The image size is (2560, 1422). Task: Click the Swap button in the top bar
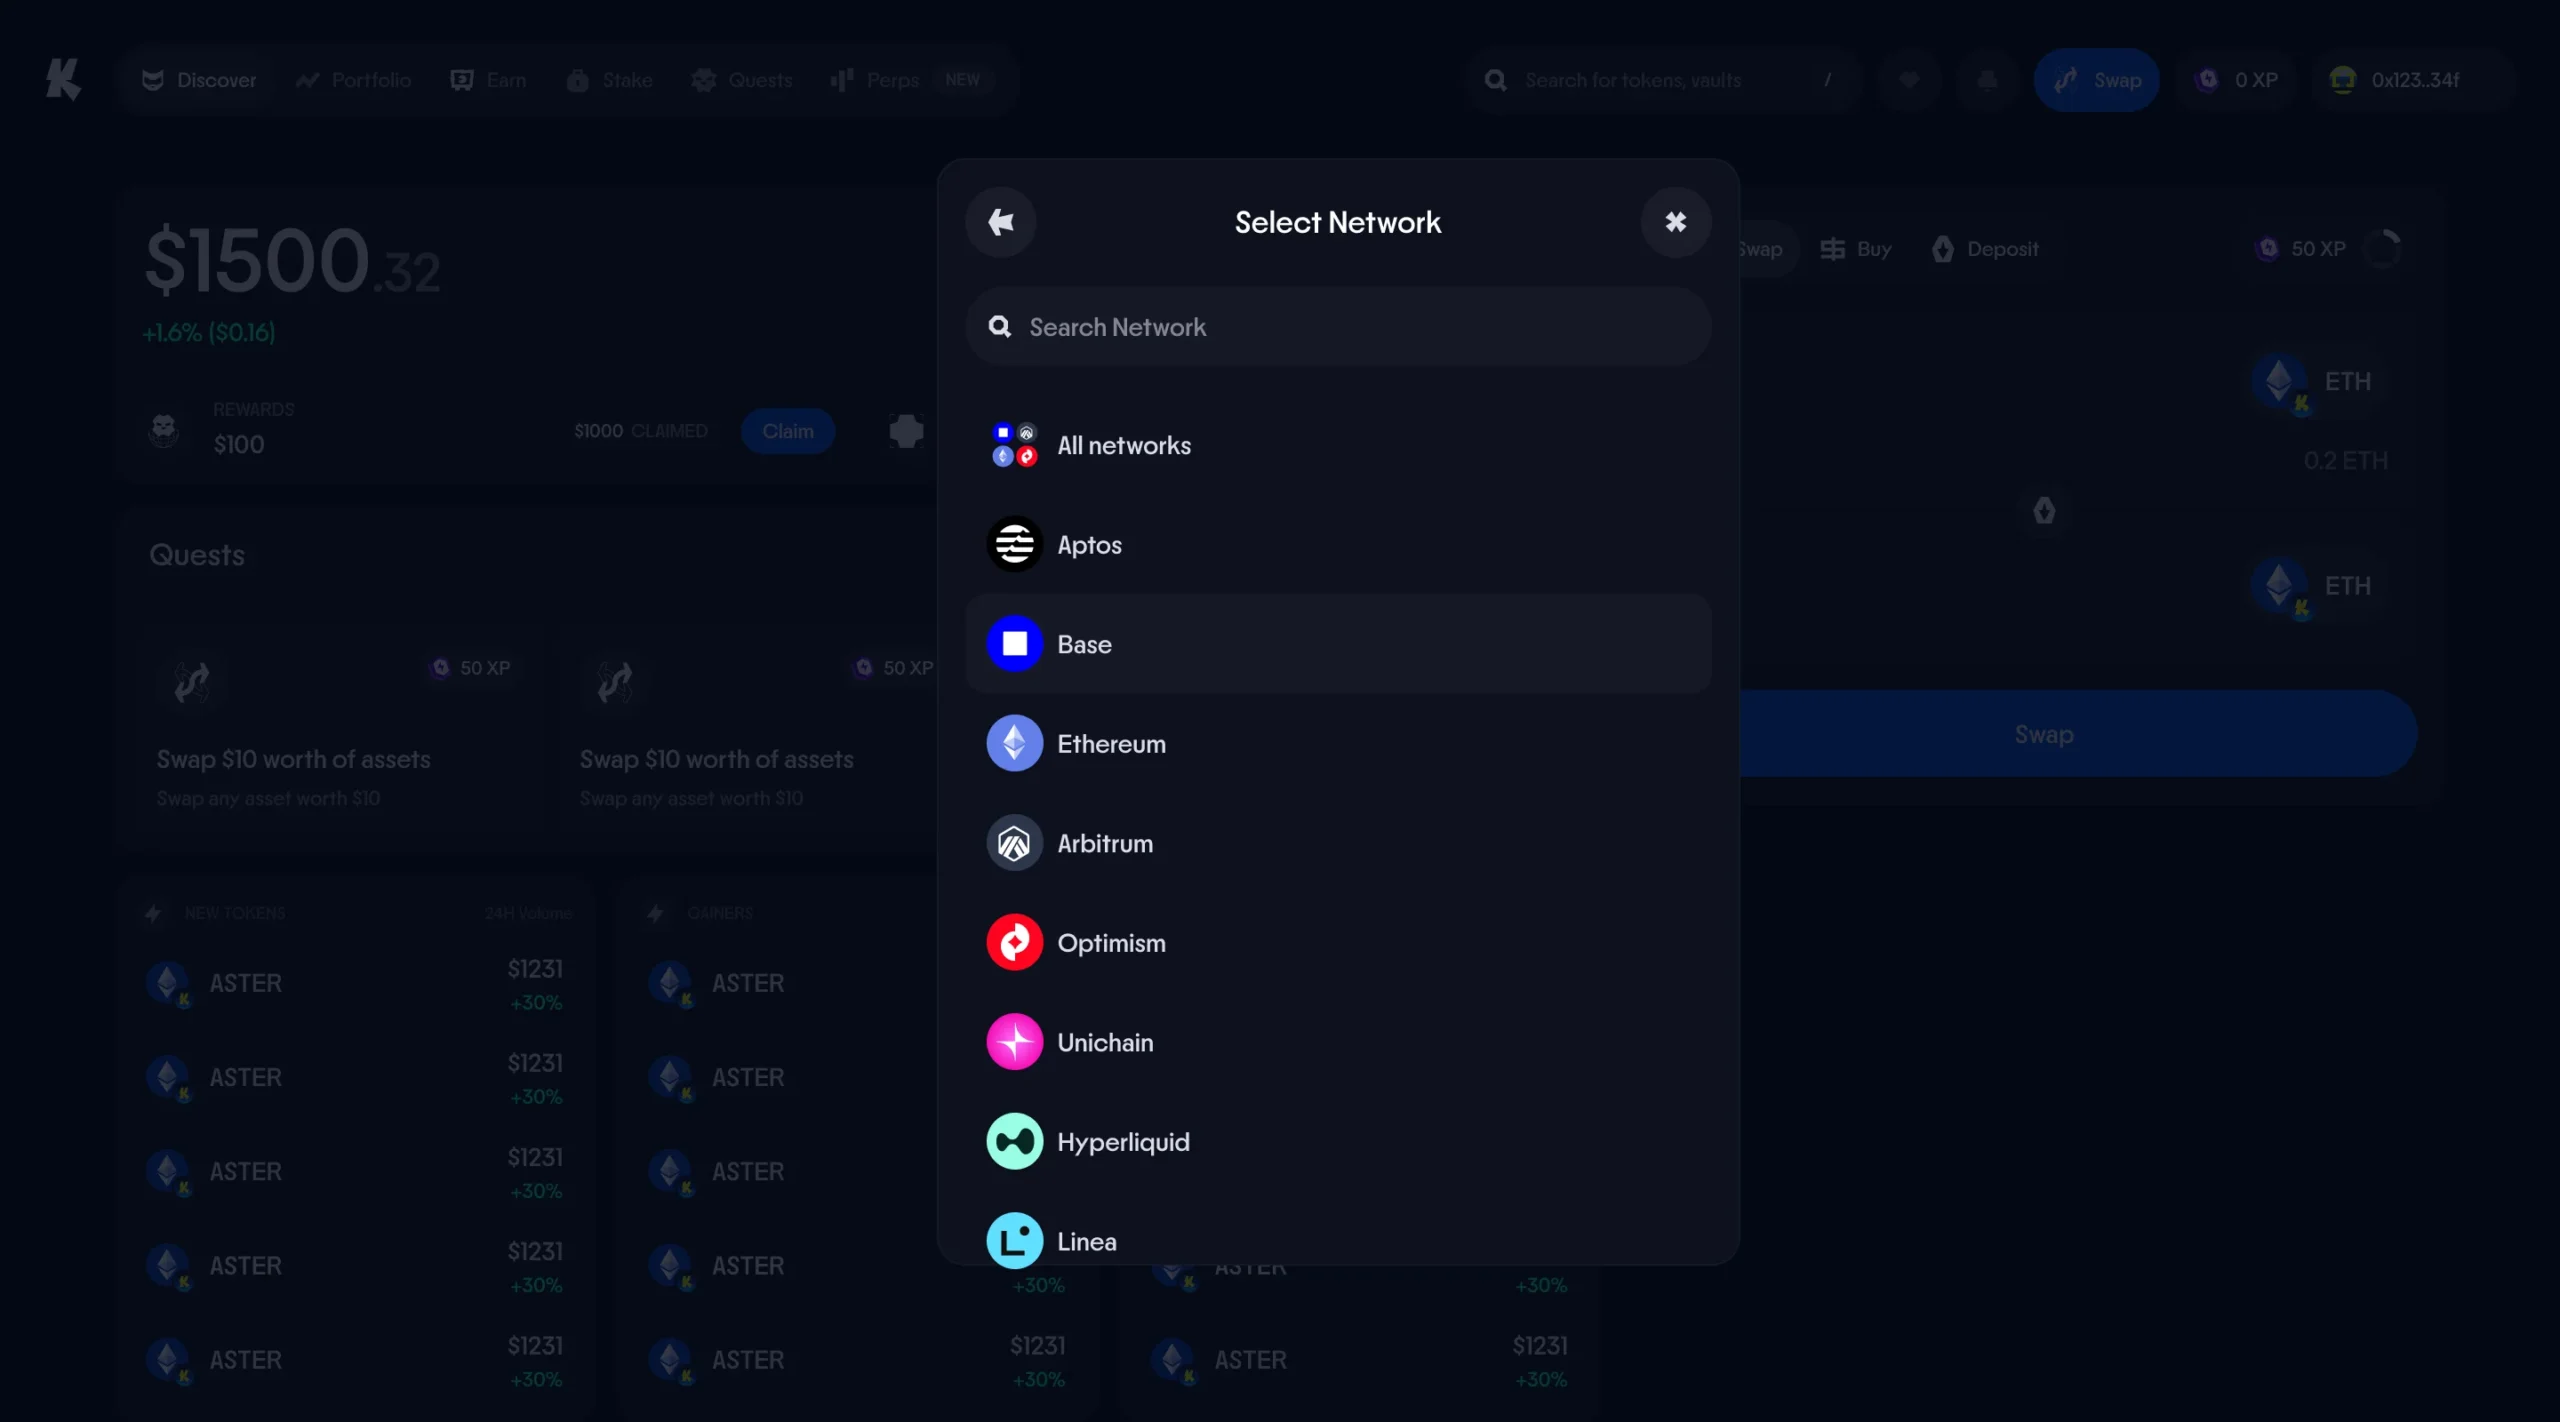(x=2096, y=80)
